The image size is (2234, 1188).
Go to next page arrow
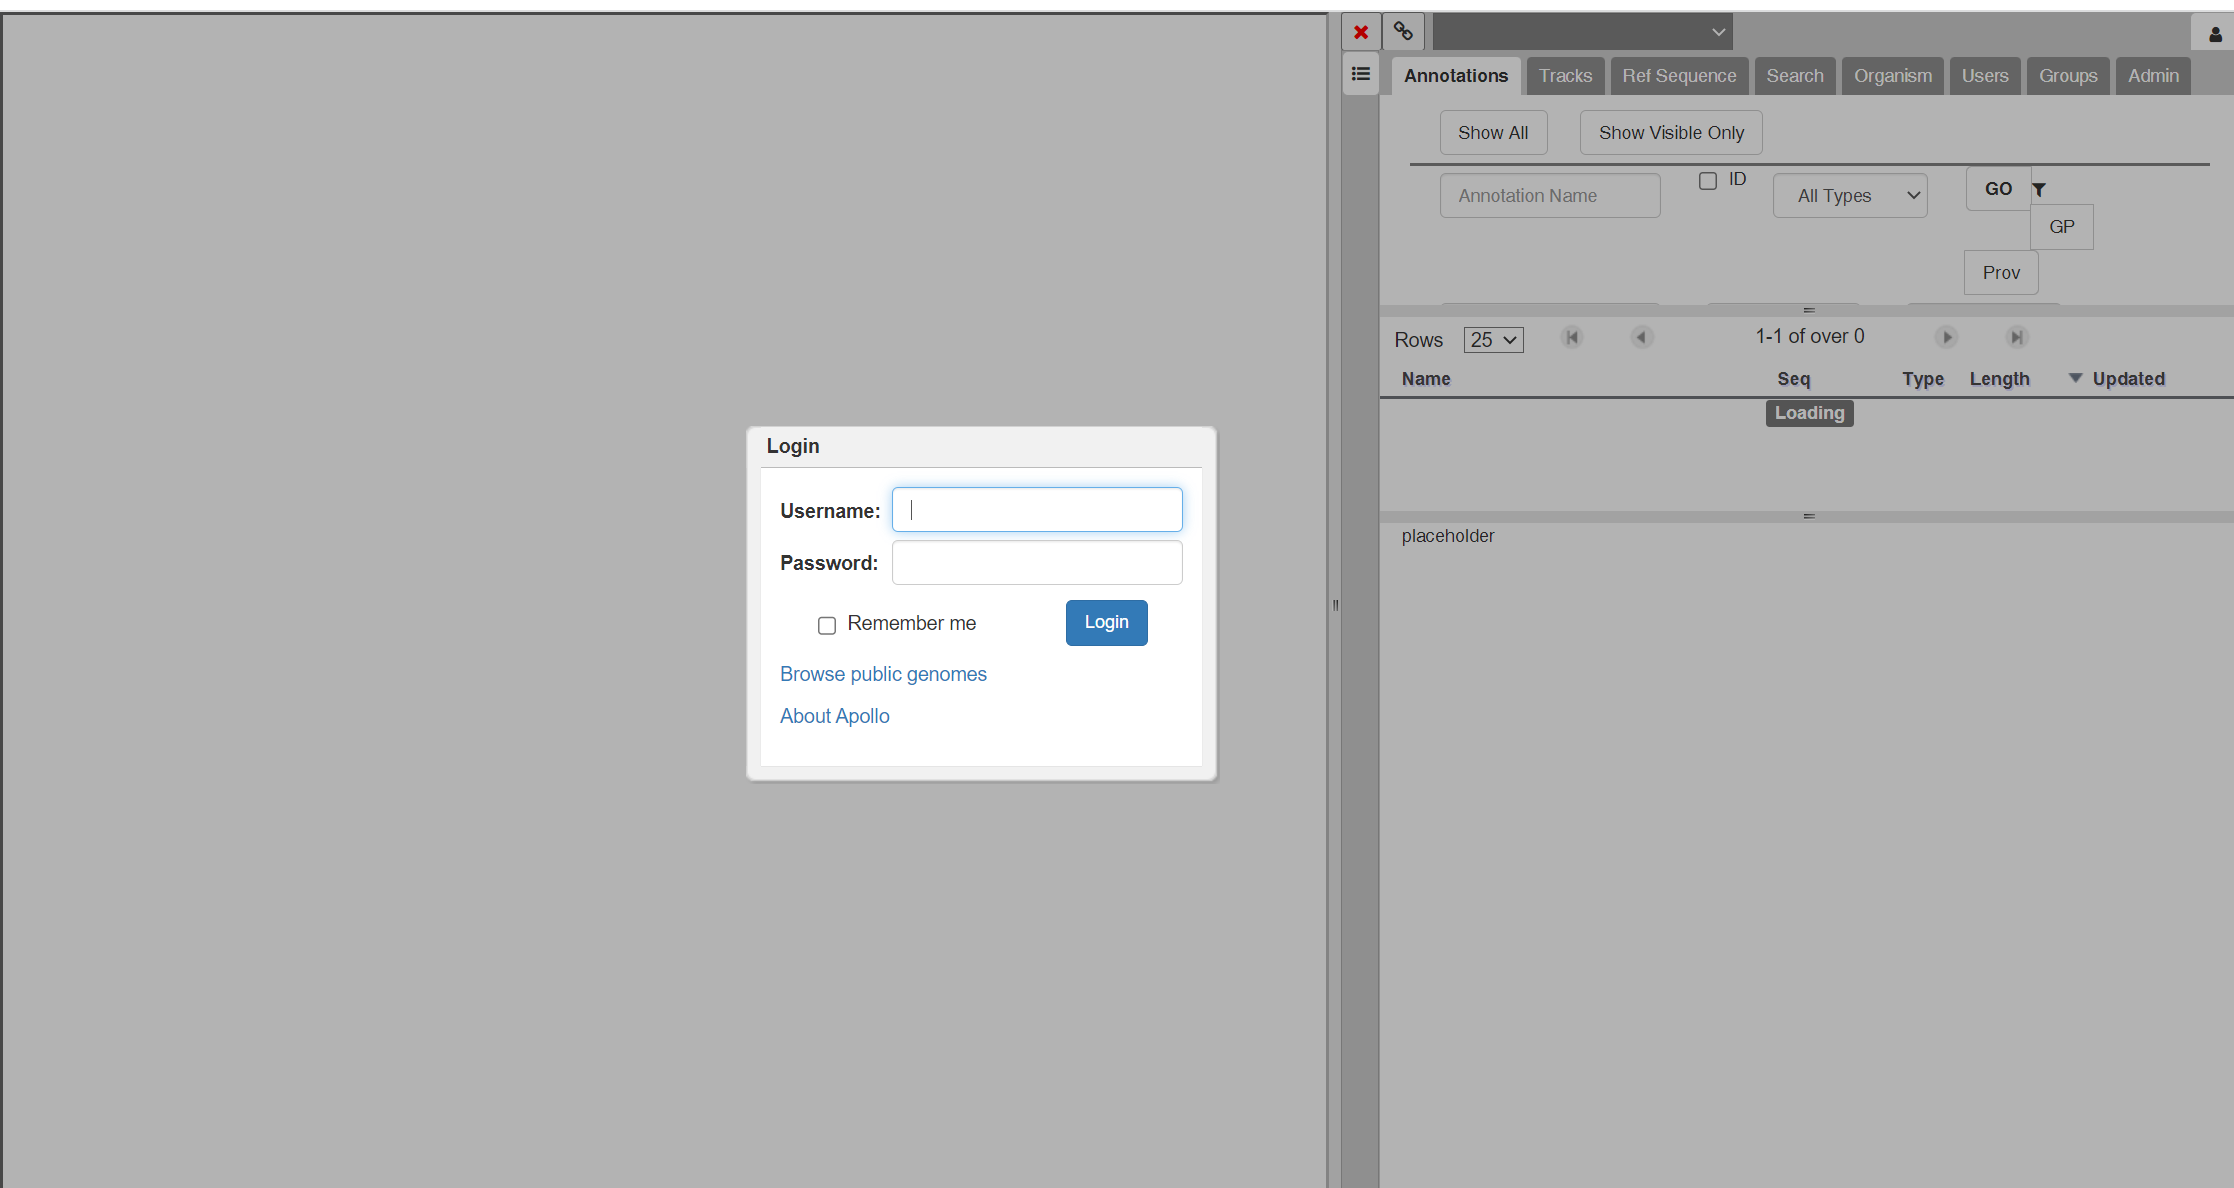point(1946,337)
